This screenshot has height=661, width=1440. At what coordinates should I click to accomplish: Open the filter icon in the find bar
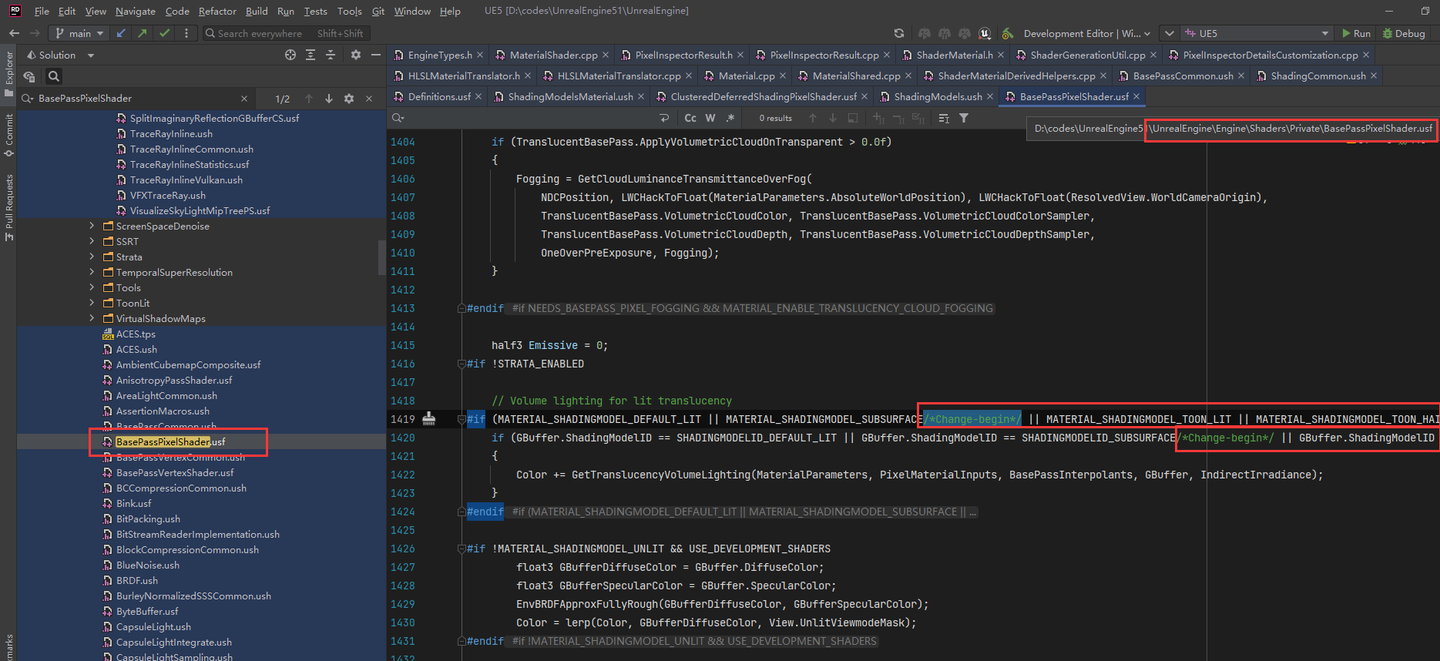coord(962,118)
